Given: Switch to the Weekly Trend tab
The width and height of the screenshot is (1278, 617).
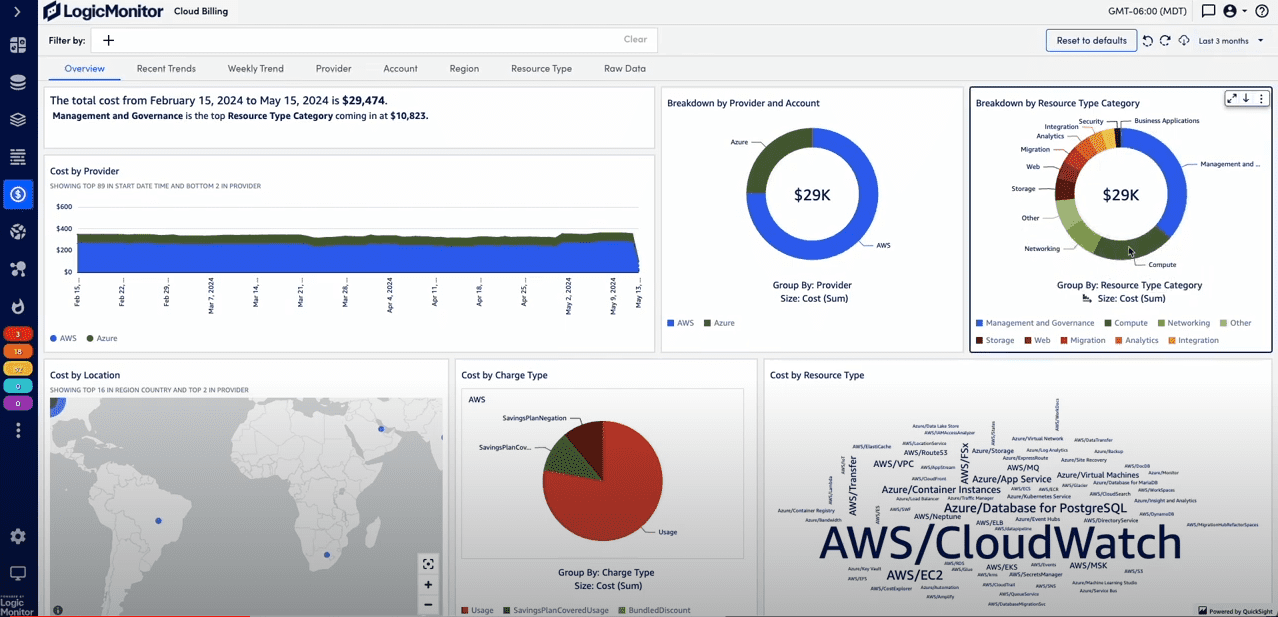Looking at the screenshot, I should pos(256,69).
